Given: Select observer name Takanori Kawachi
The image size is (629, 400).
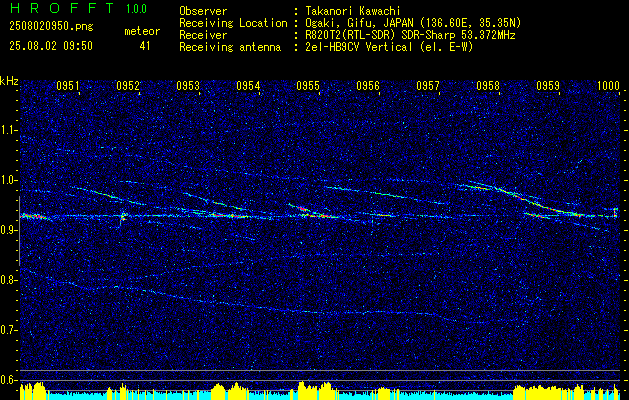Looking at the screenshot, I should pyautogui.click(x=353, y=11).
